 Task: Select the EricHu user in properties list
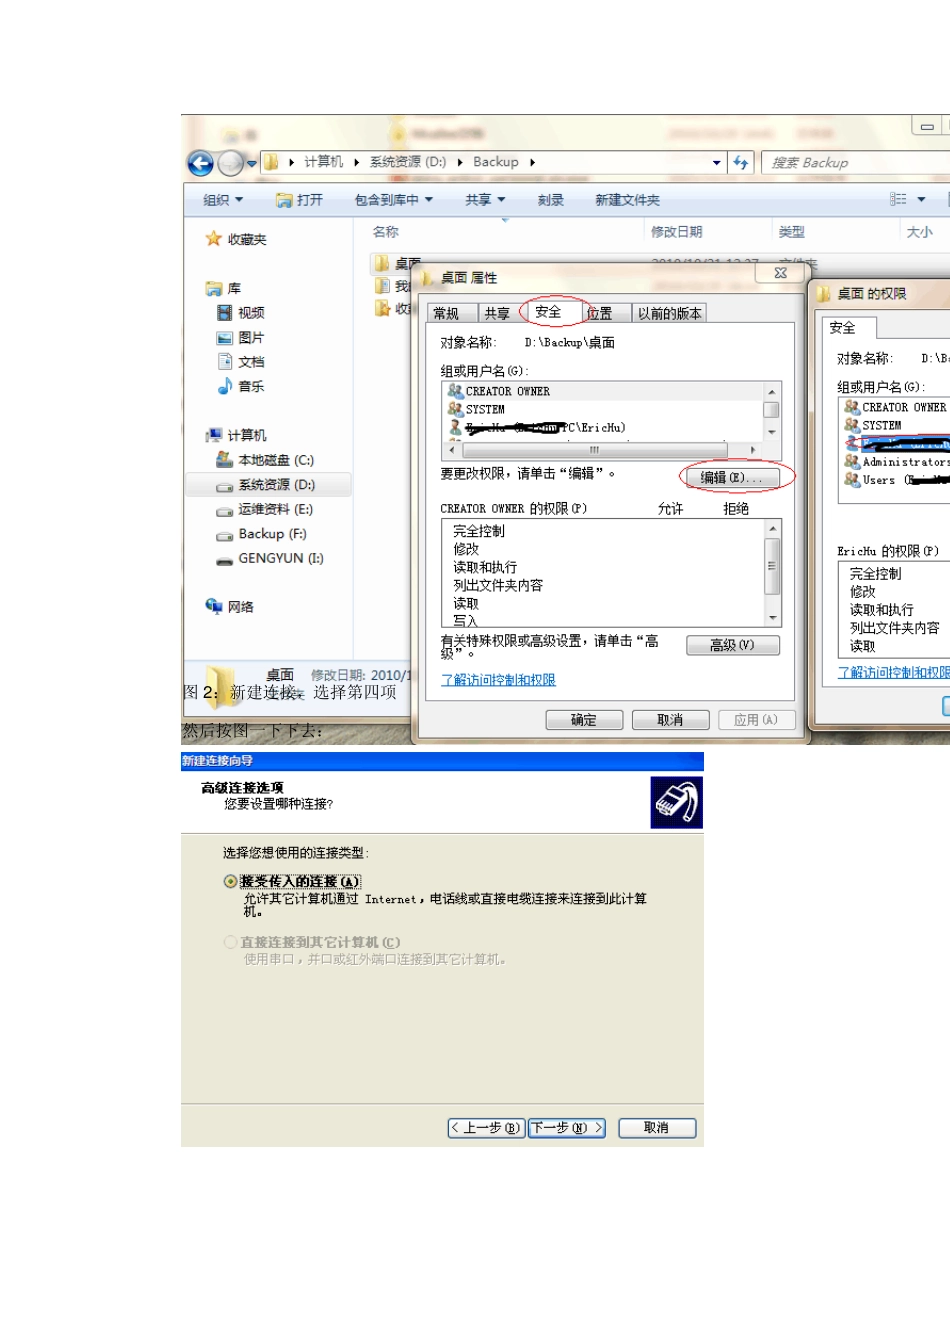pos(537,427)
